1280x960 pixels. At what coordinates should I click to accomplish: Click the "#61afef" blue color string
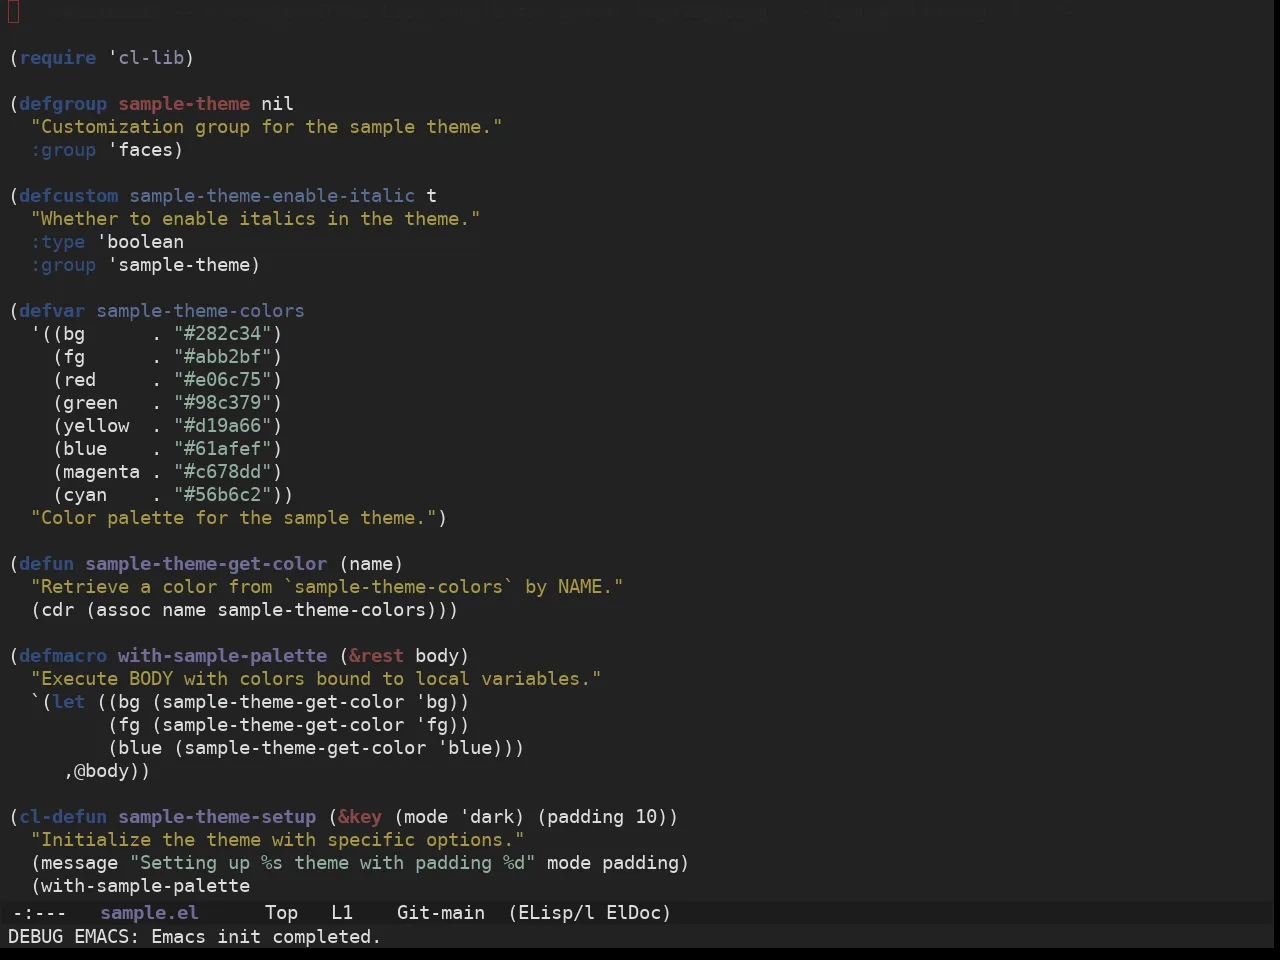223,449
